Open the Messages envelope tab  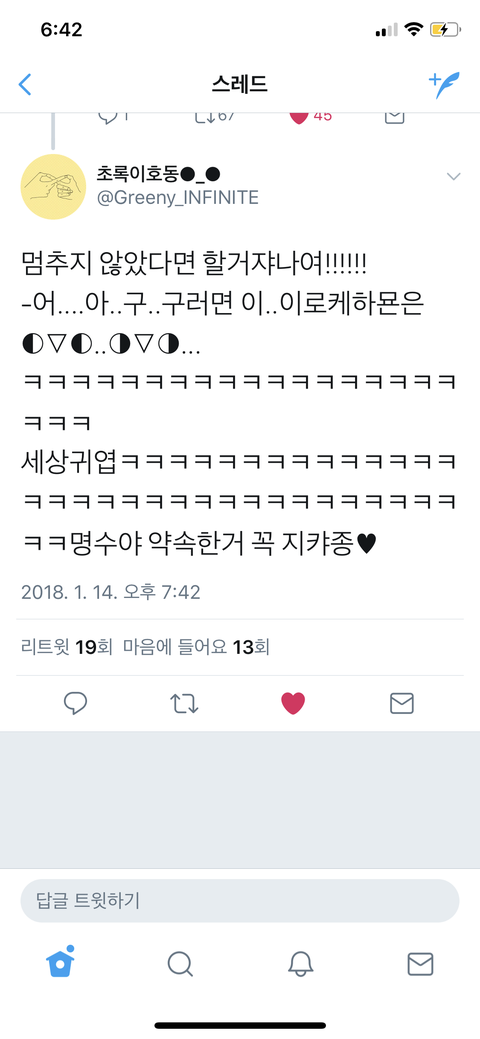[420, 964]
